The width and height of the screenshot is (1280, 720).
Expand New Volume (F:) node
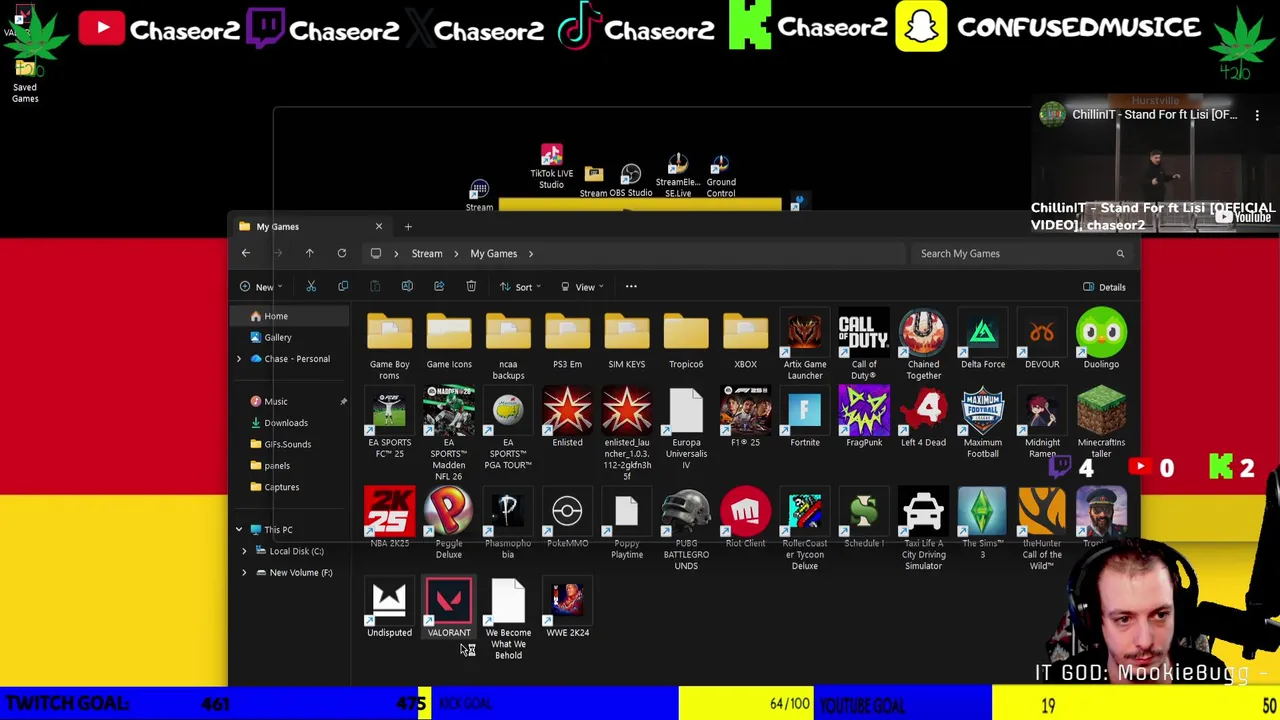[244, 573]
